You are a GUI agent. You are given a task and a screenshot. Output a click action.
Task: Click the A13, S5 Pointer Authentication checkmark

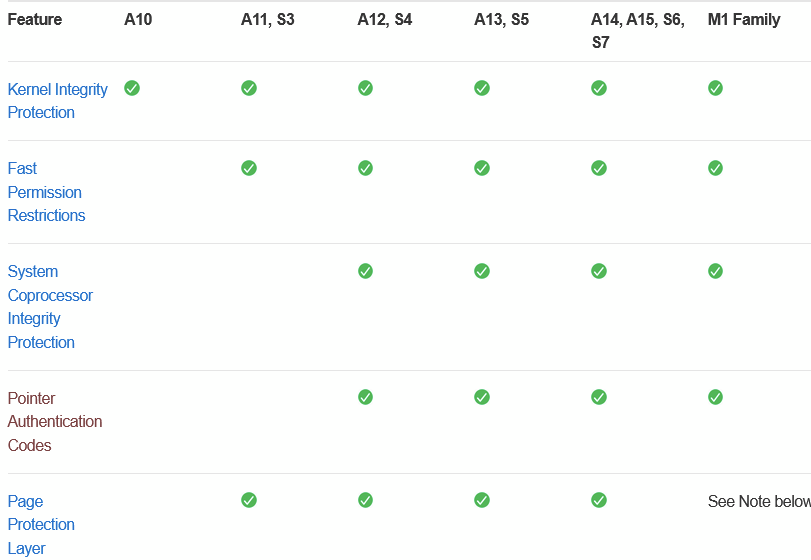point(482,397)
